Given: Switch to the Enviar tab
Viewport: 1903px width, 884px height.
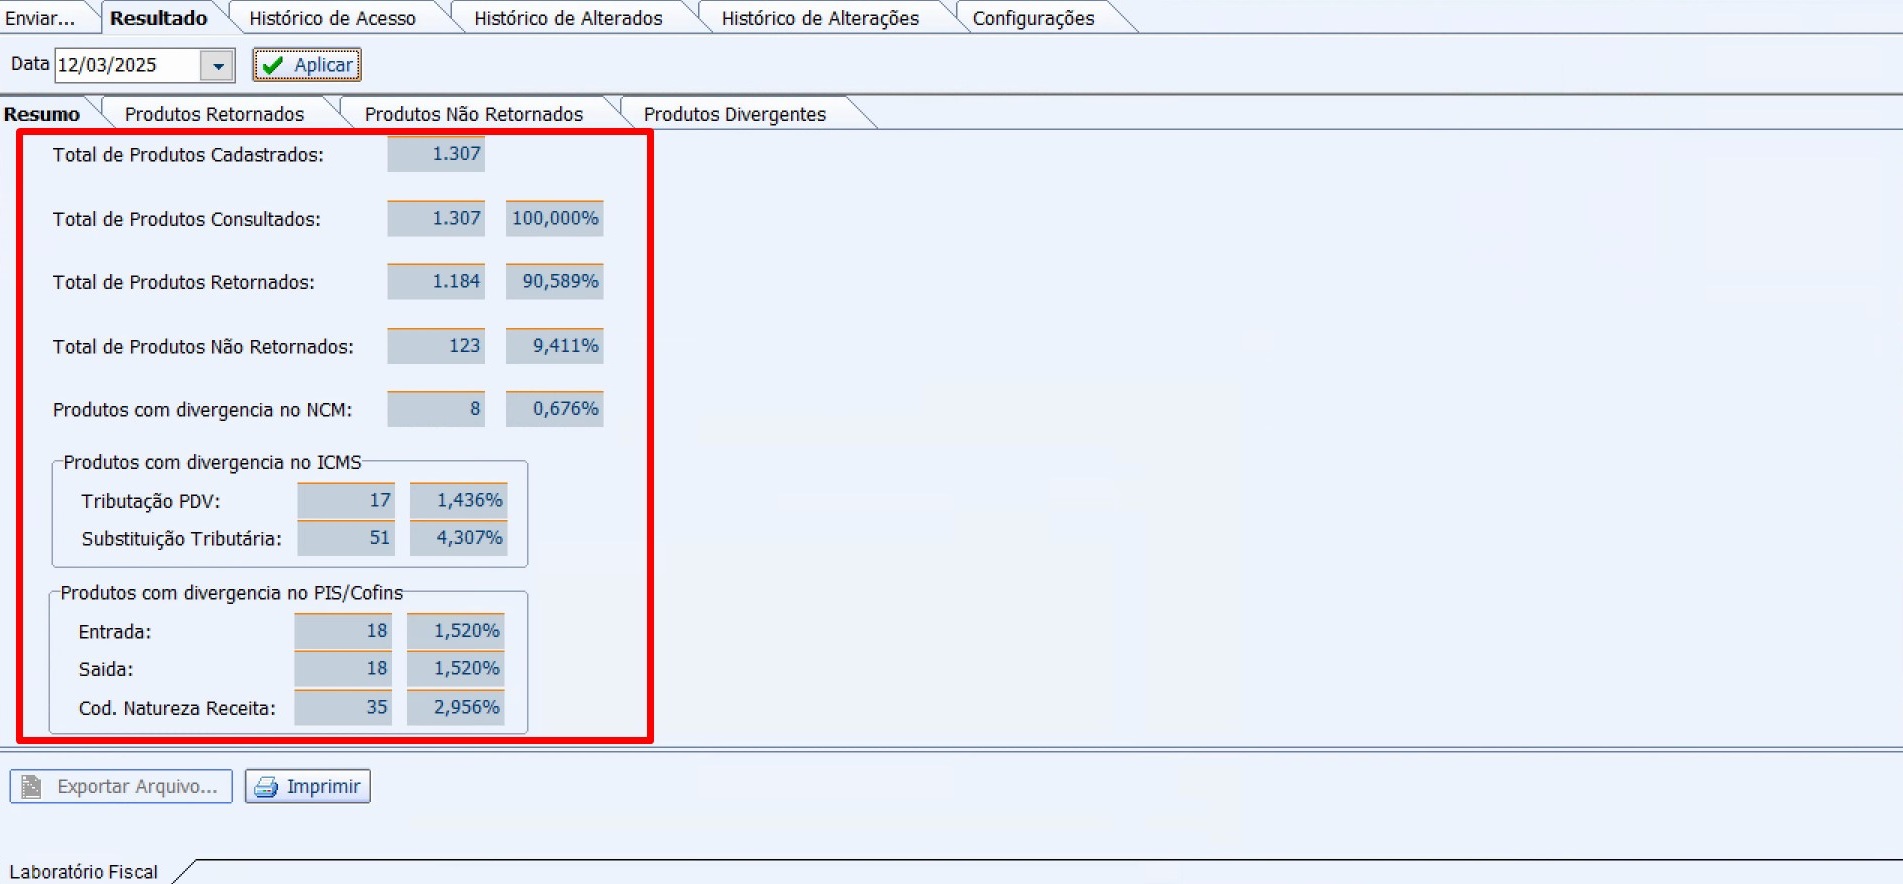Looking at the screenshot, I should pyautogui.click(x=40, y=18).
